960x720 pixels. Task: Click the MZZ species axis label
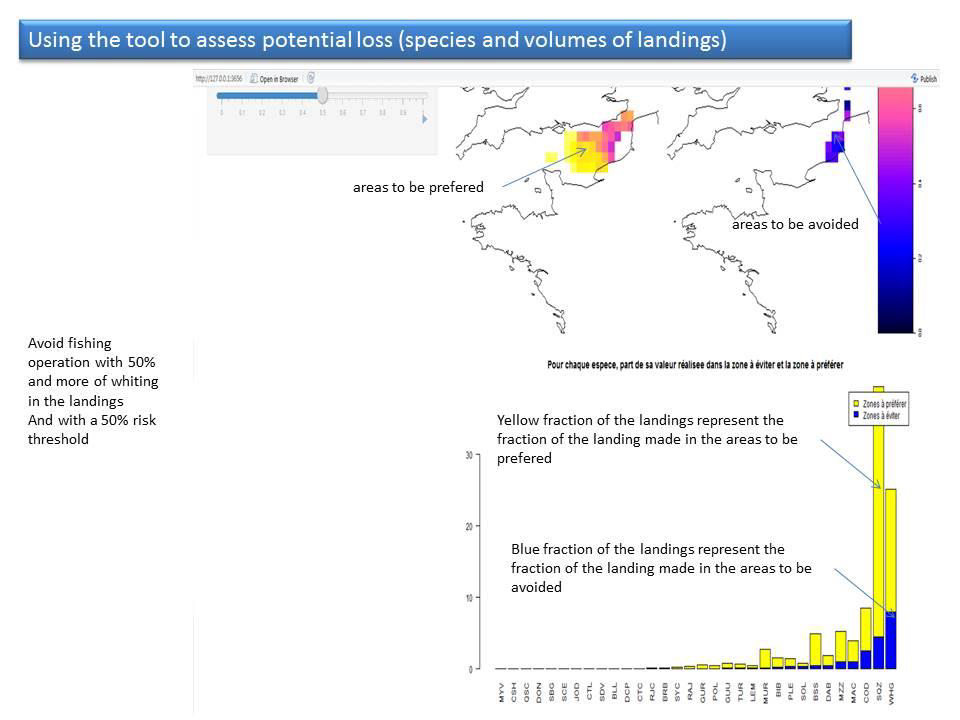tap(841, 692)
